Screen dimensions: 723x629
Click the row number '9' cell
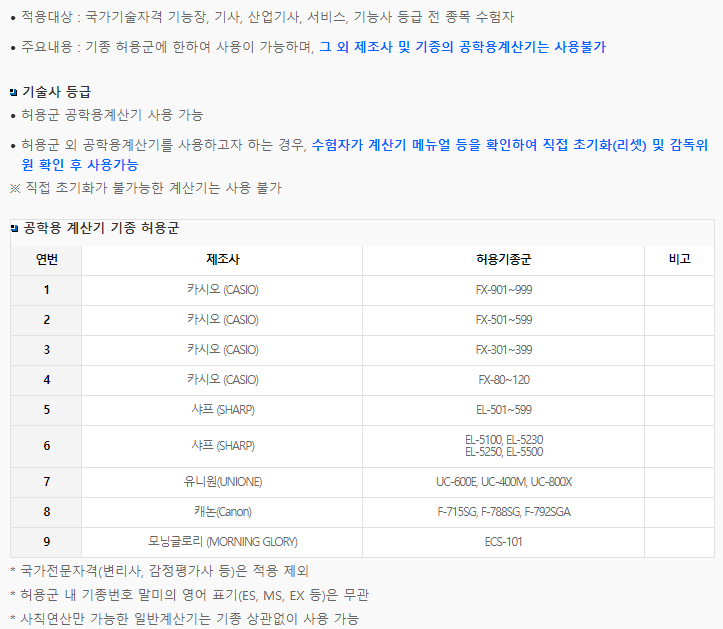coord(47,542)
